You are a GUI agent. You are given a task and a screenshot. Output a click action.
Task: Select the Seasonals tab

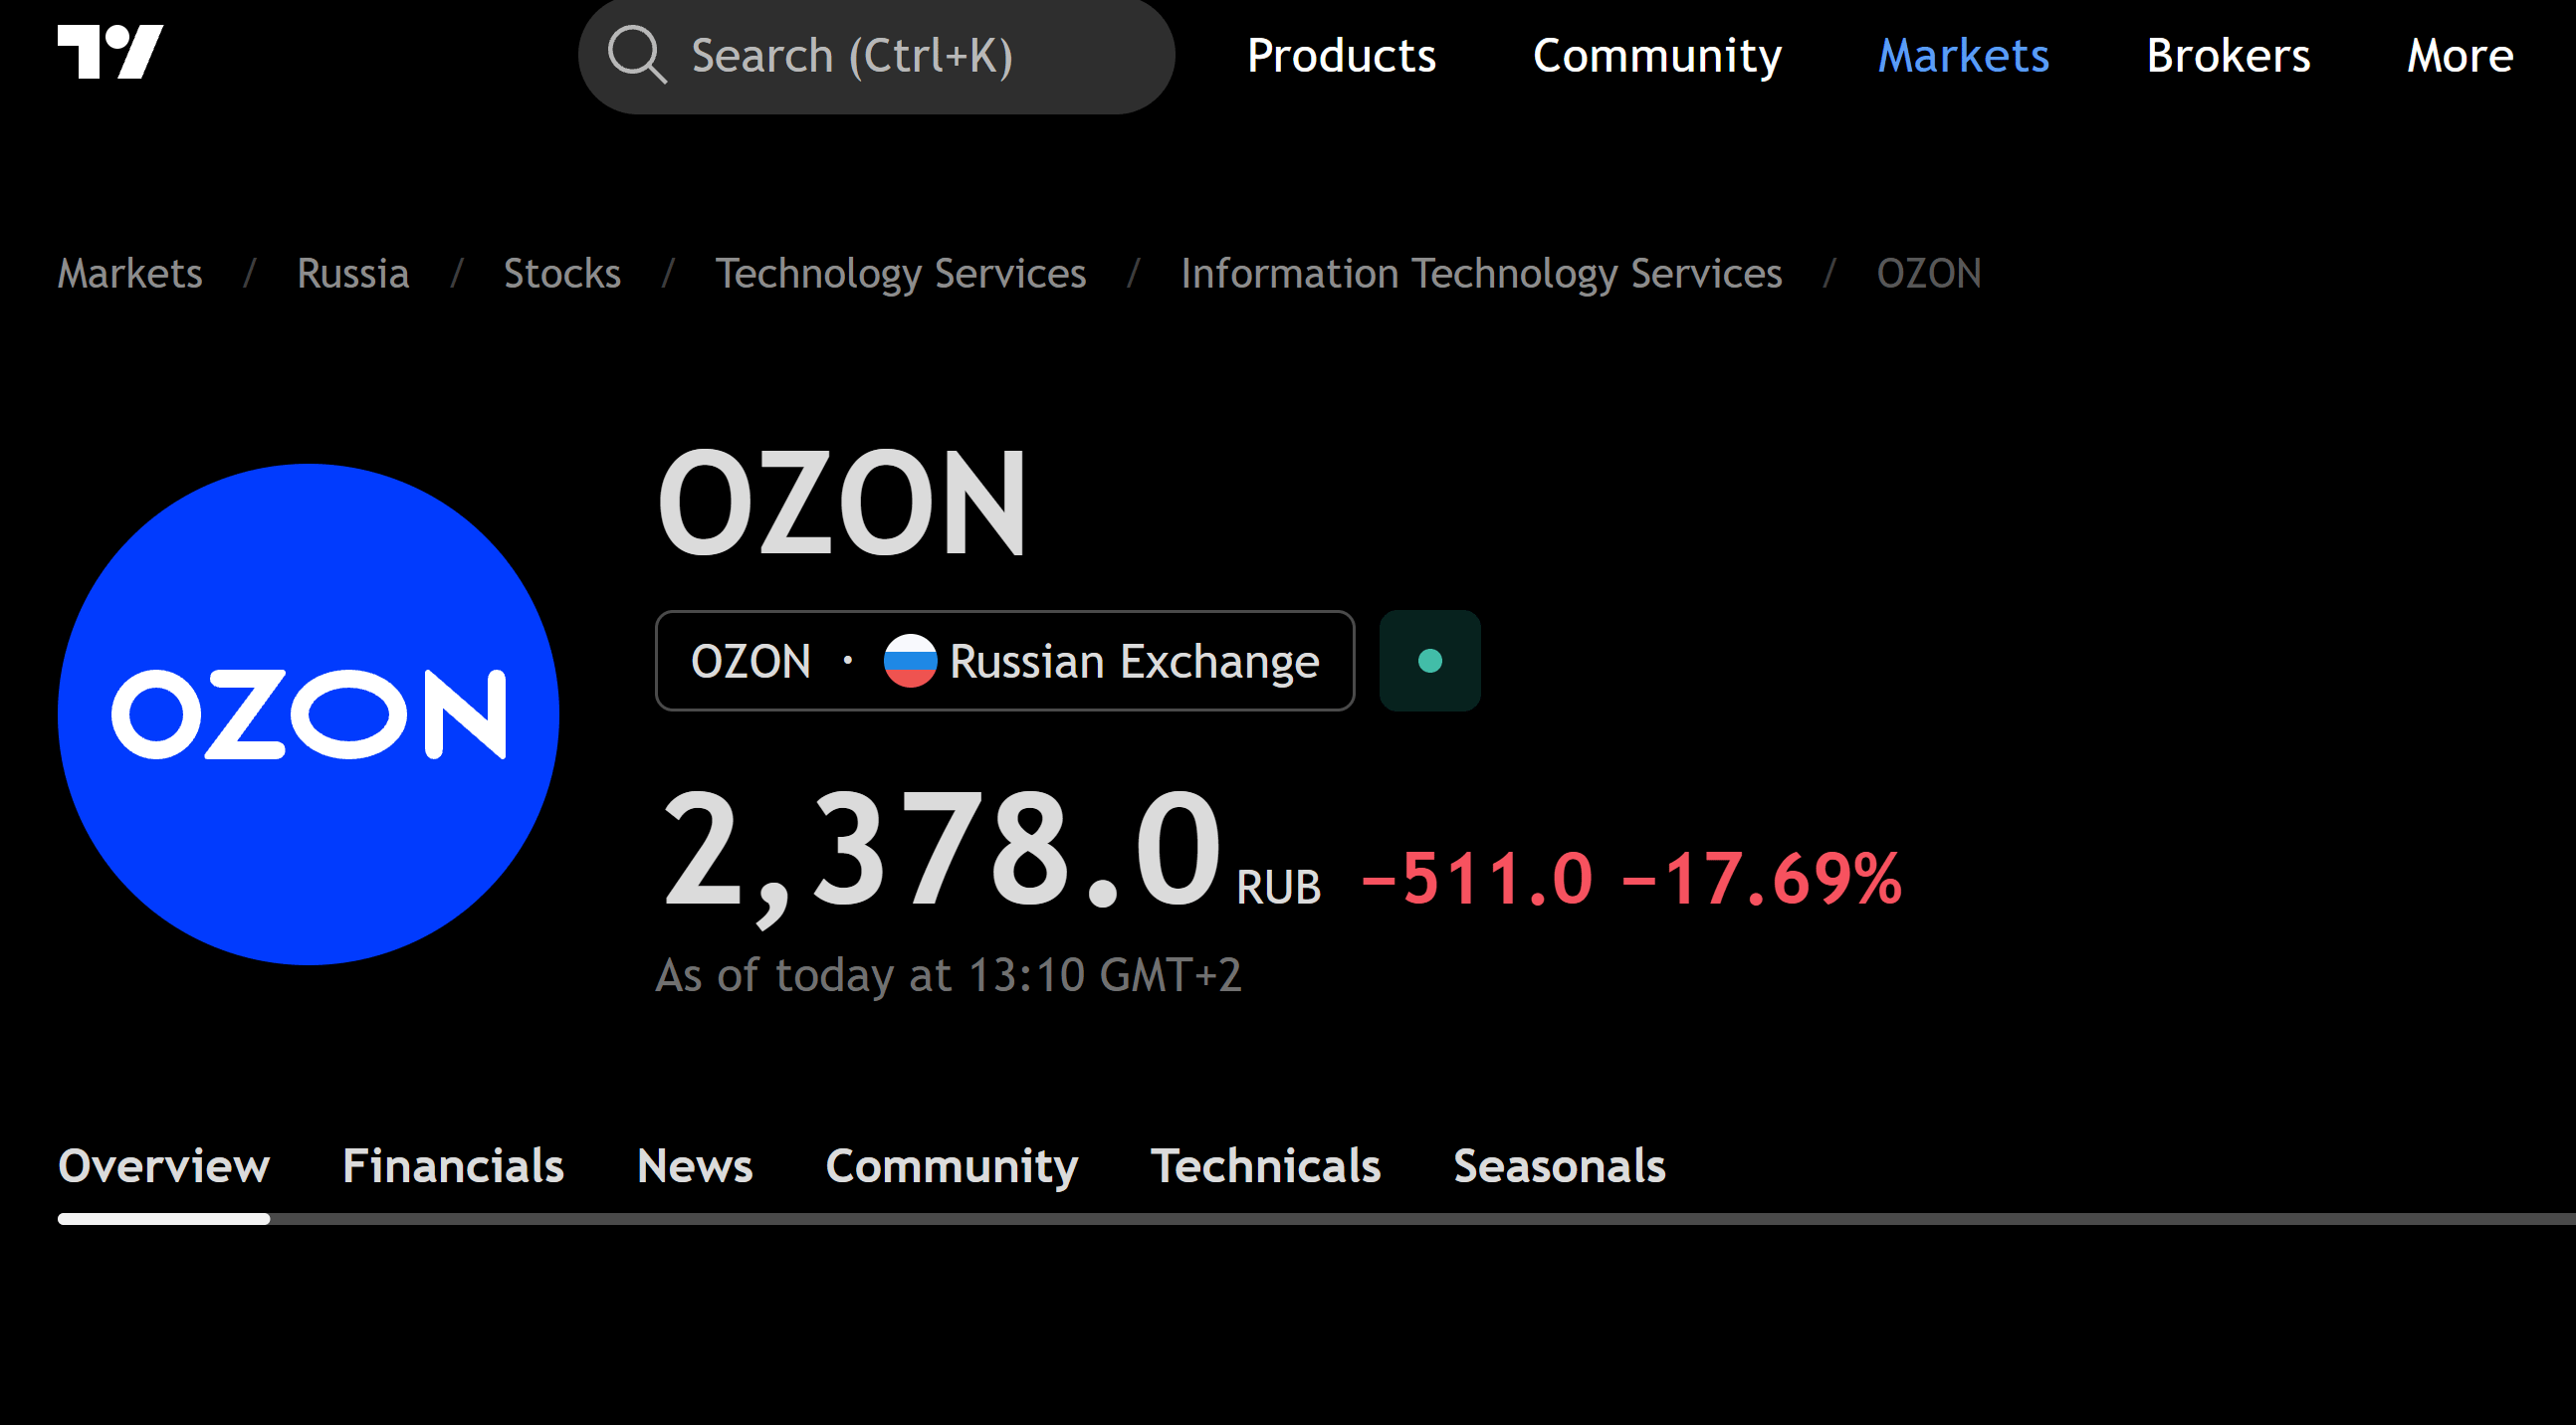pos(1559,1166)
